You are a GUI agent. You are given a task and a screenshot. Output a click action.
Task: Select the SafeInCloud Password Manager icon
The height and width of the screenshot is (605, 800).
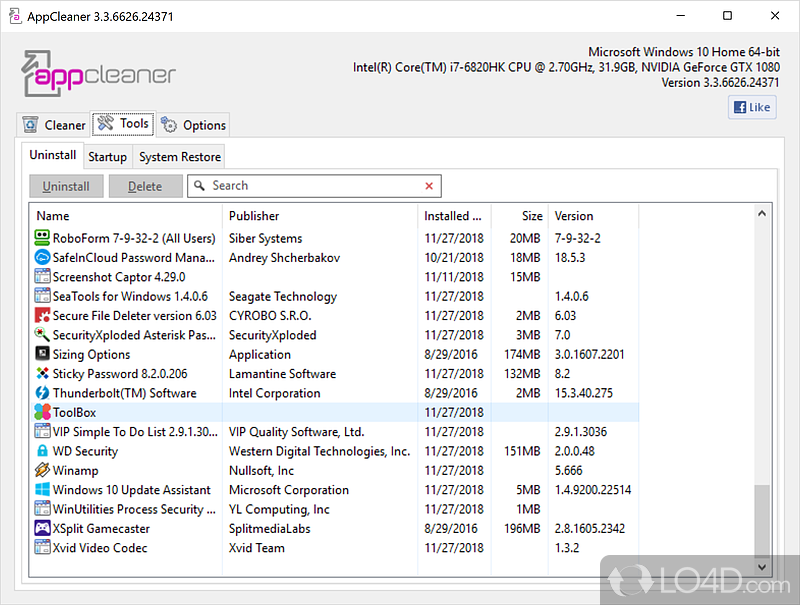(x=43, y=257)
